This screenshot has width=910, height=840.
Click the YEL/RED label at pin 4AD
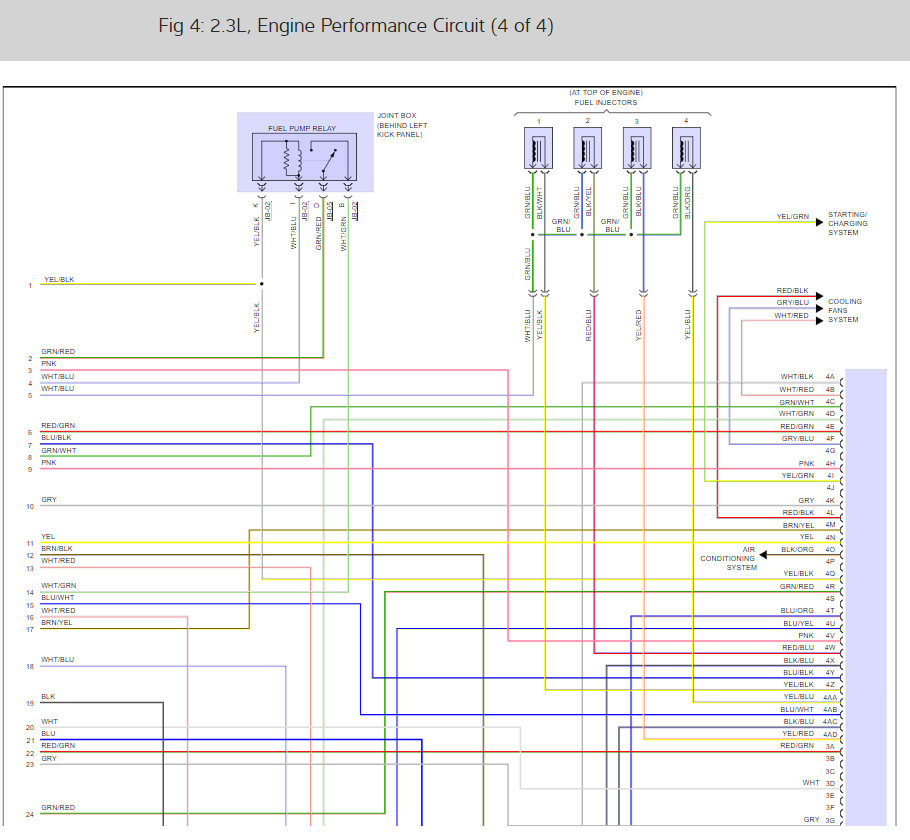[x=798, y=734]
